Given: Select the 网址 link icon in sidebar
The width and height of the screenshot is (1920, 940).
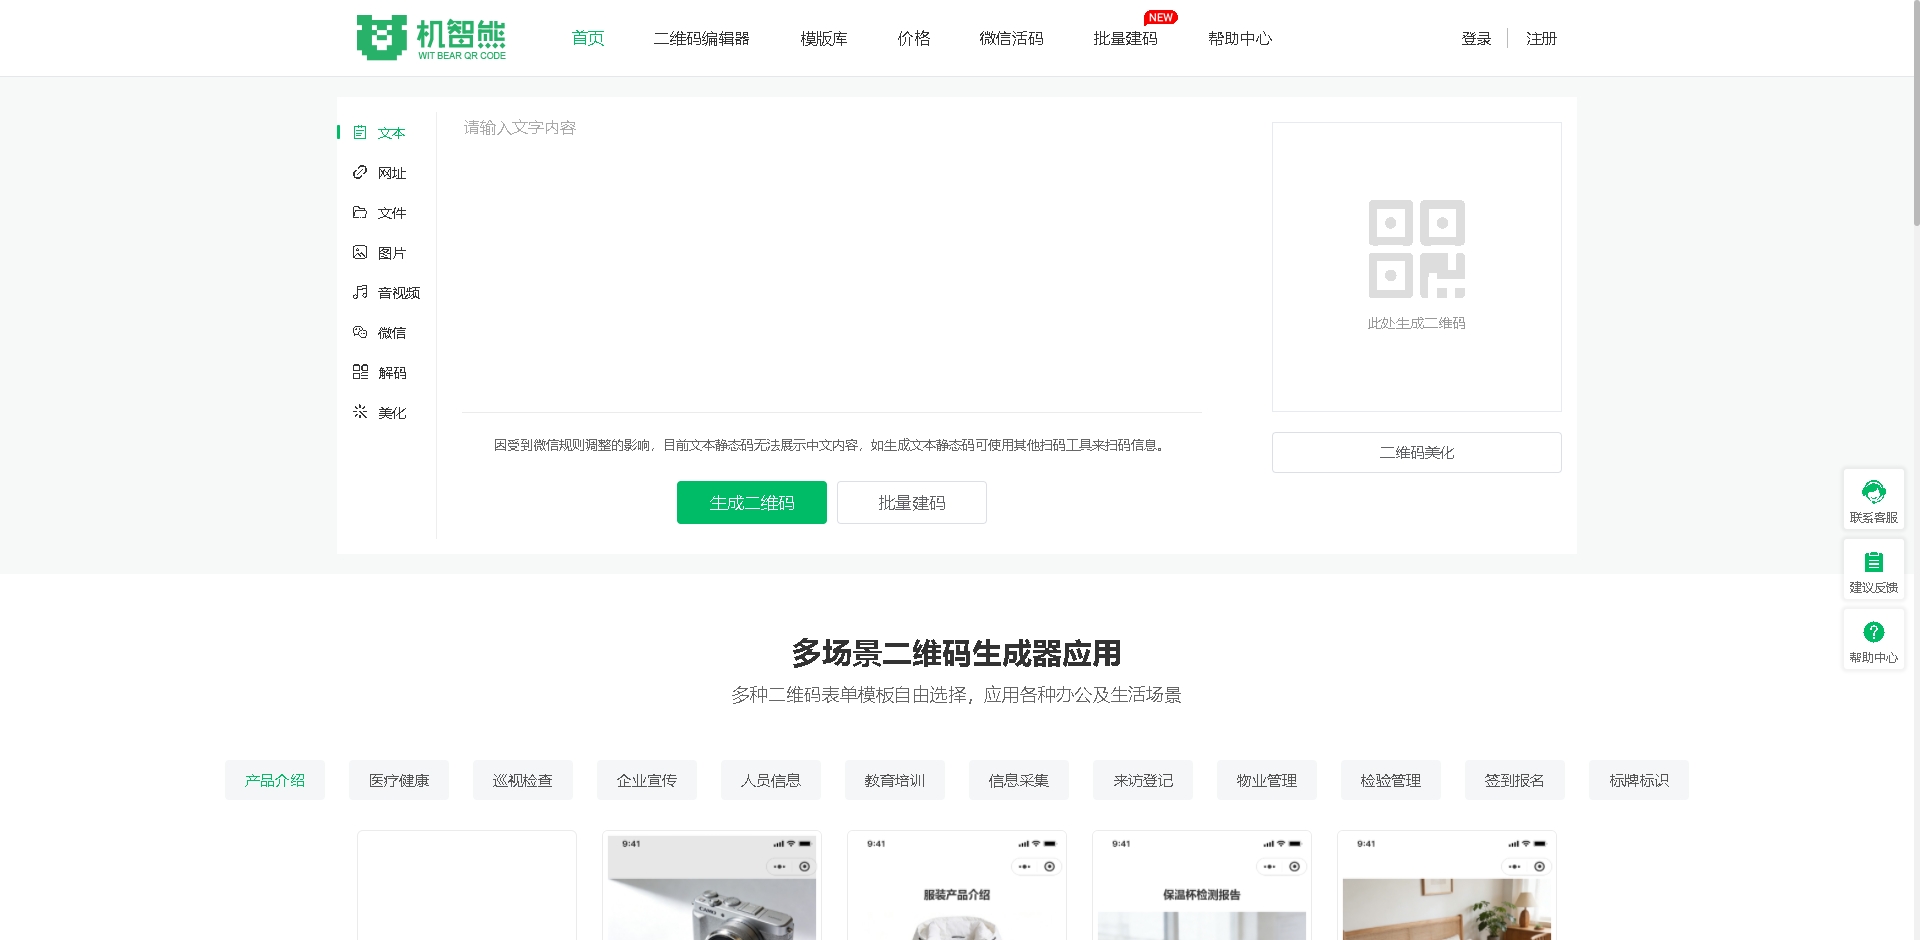Looking at the screenshot, I should (360, 173).
